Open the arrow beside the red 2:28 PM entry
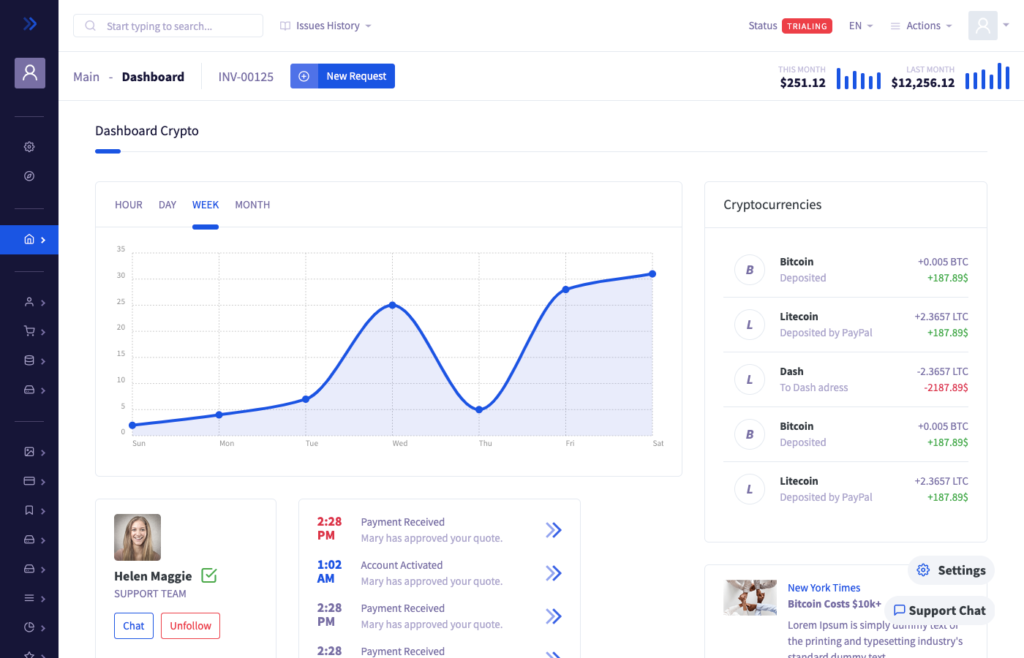 554,530
